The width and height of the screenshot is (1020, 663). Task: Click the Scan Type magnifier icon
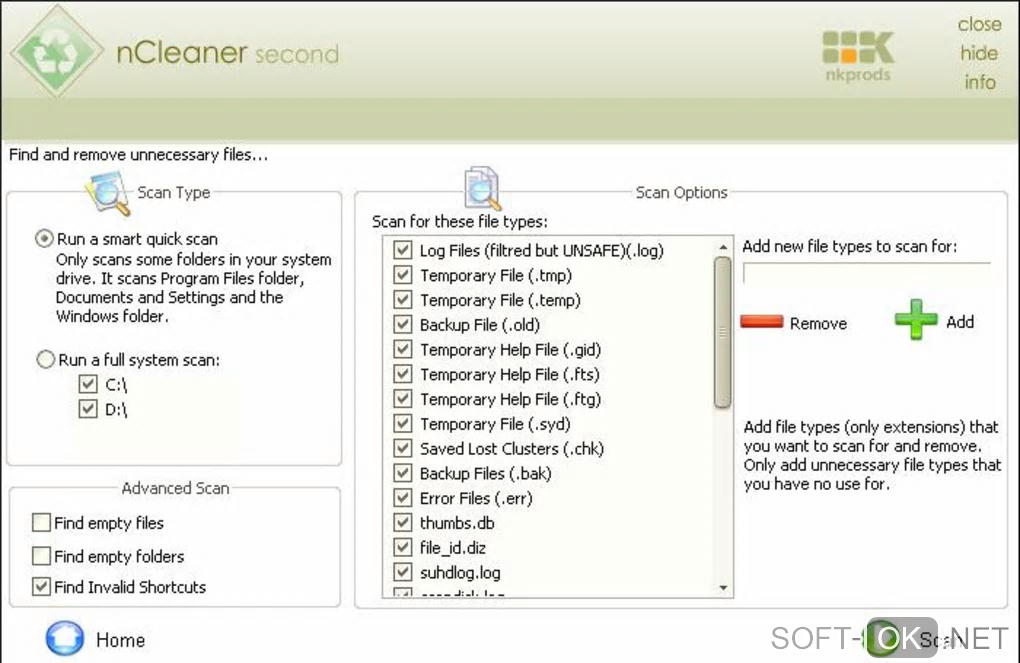coord(108,193)
